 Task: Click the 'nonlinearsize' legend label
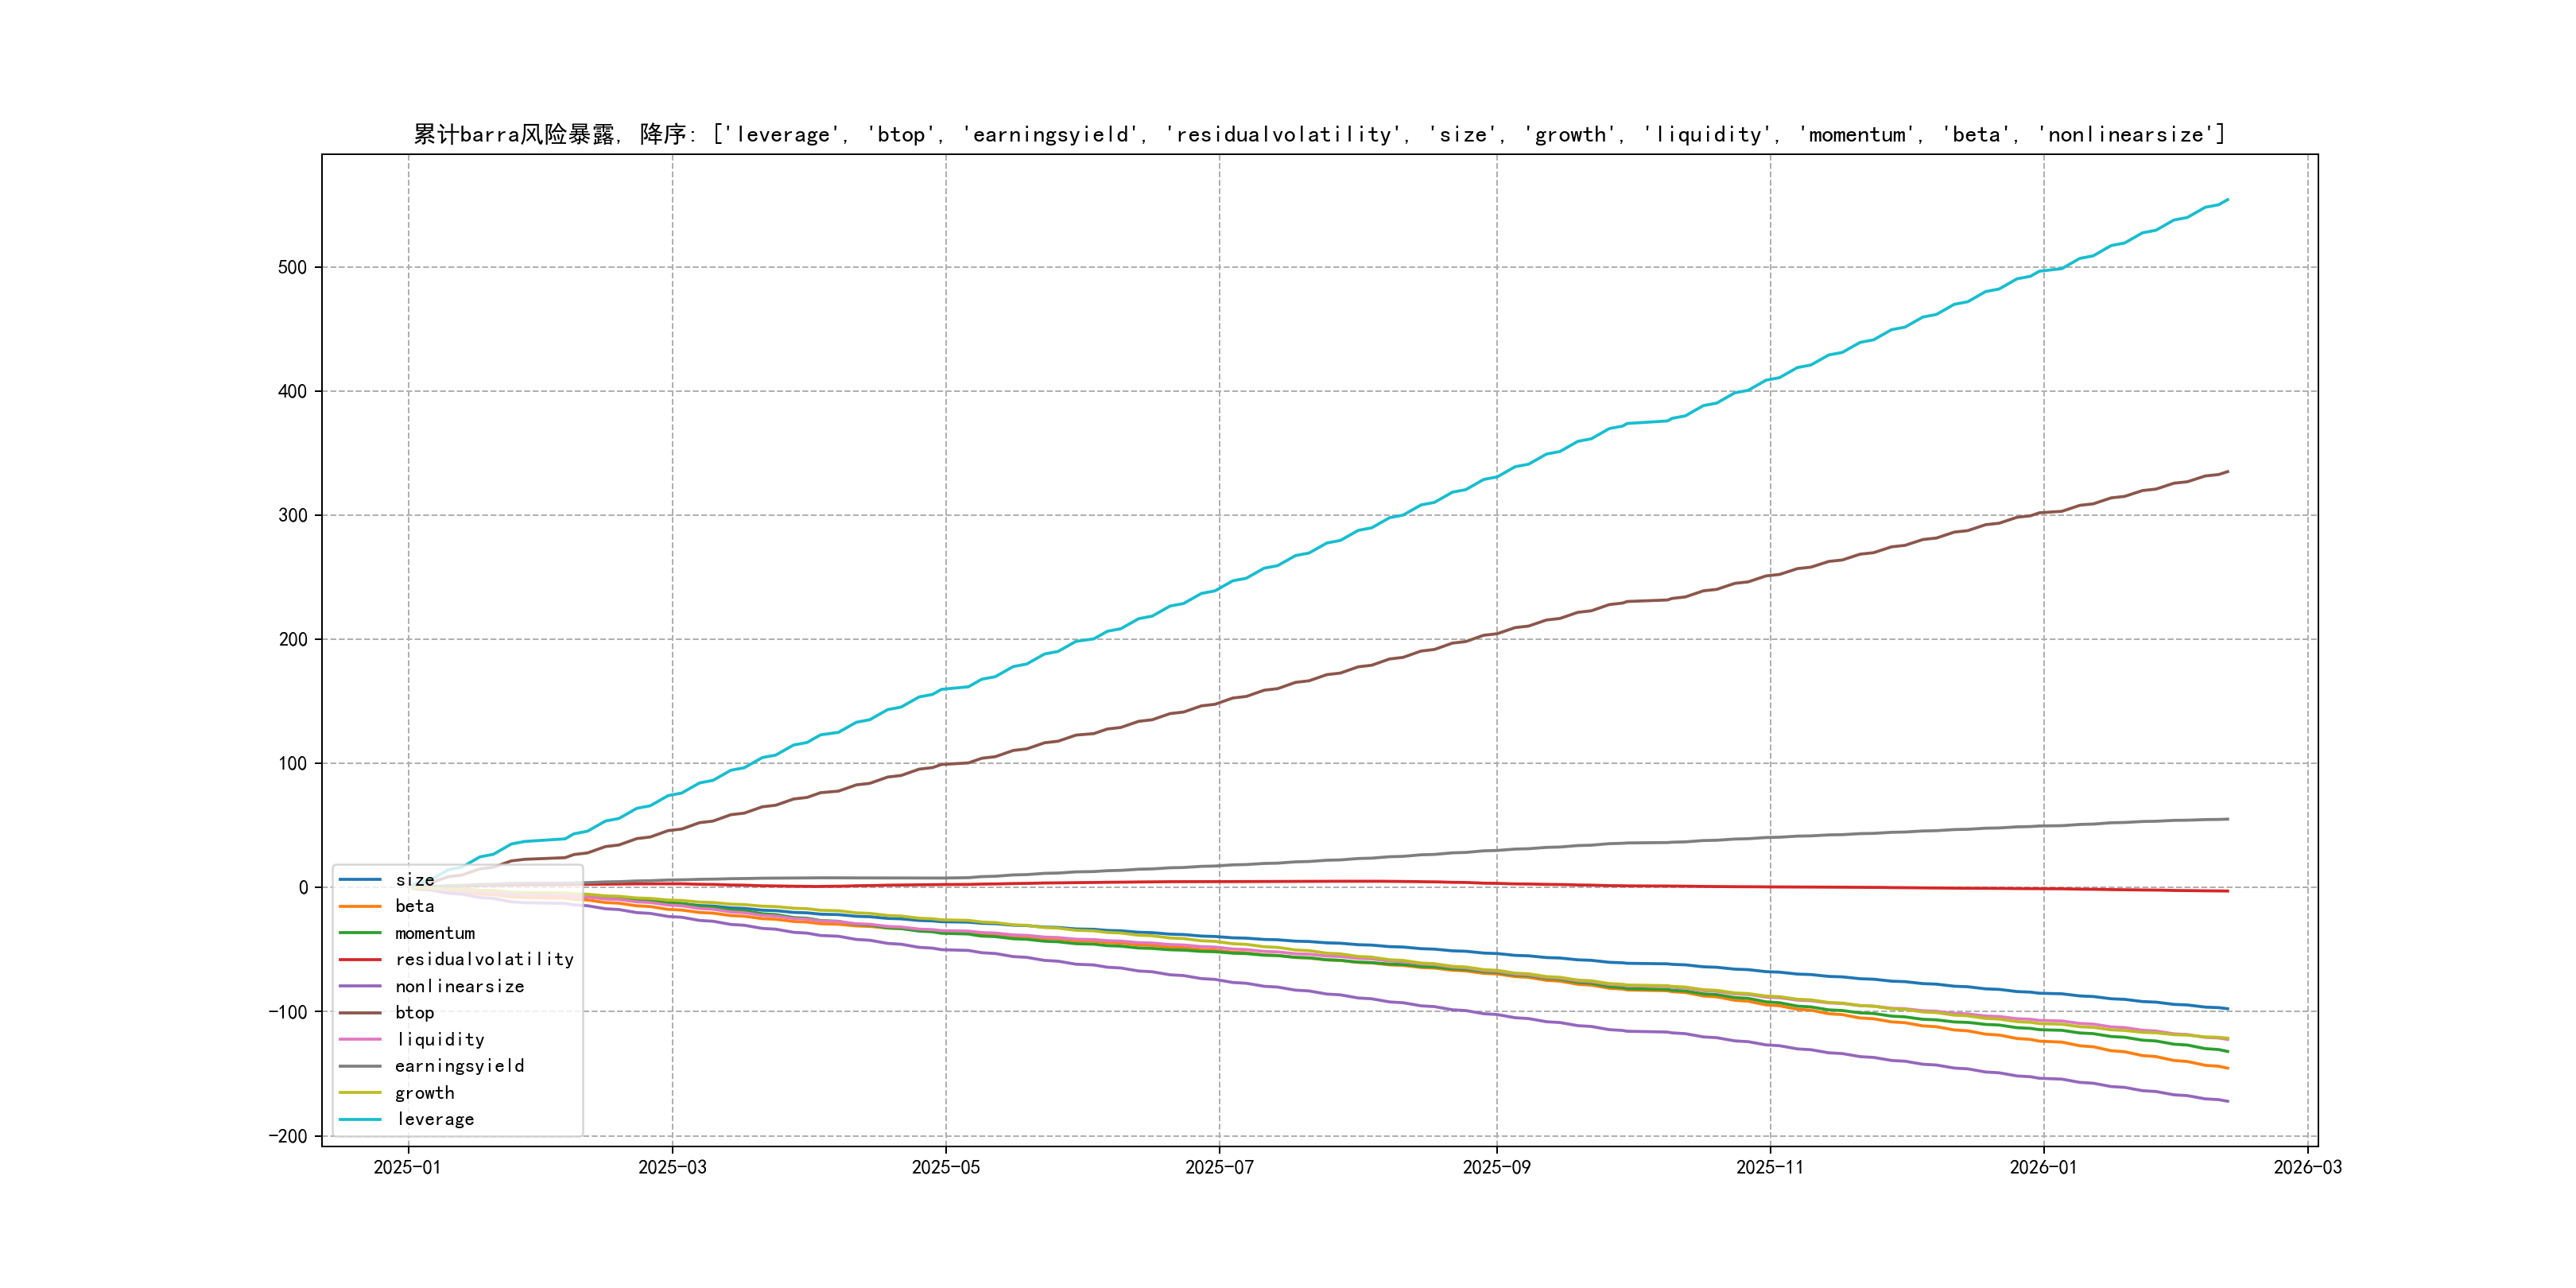pyautogui.click(x=459, y=986)
